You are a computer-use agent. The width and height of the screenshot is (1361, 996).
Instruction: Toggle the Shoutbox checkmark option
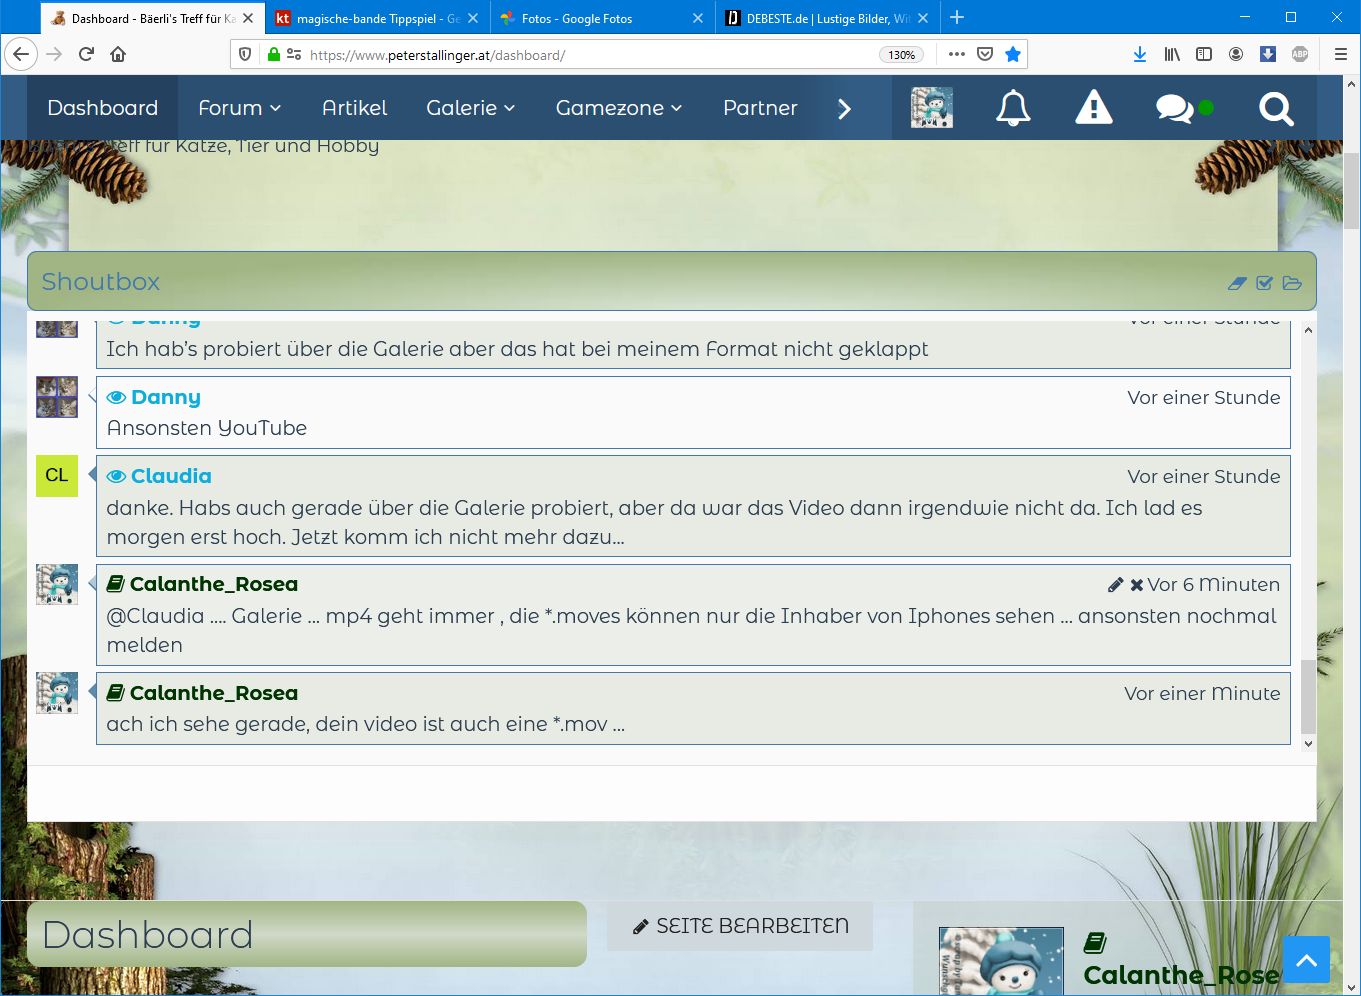pos(1264,283)
